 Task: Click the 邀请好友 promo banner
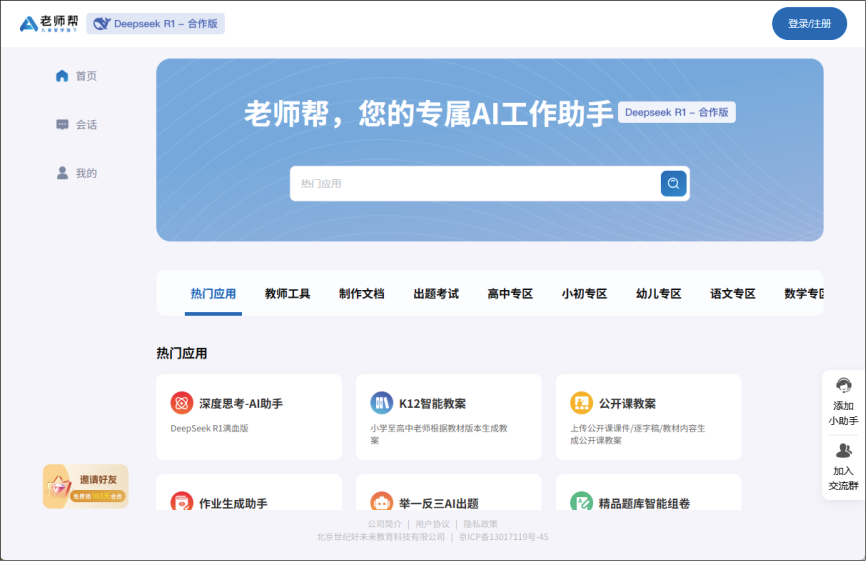85,486
